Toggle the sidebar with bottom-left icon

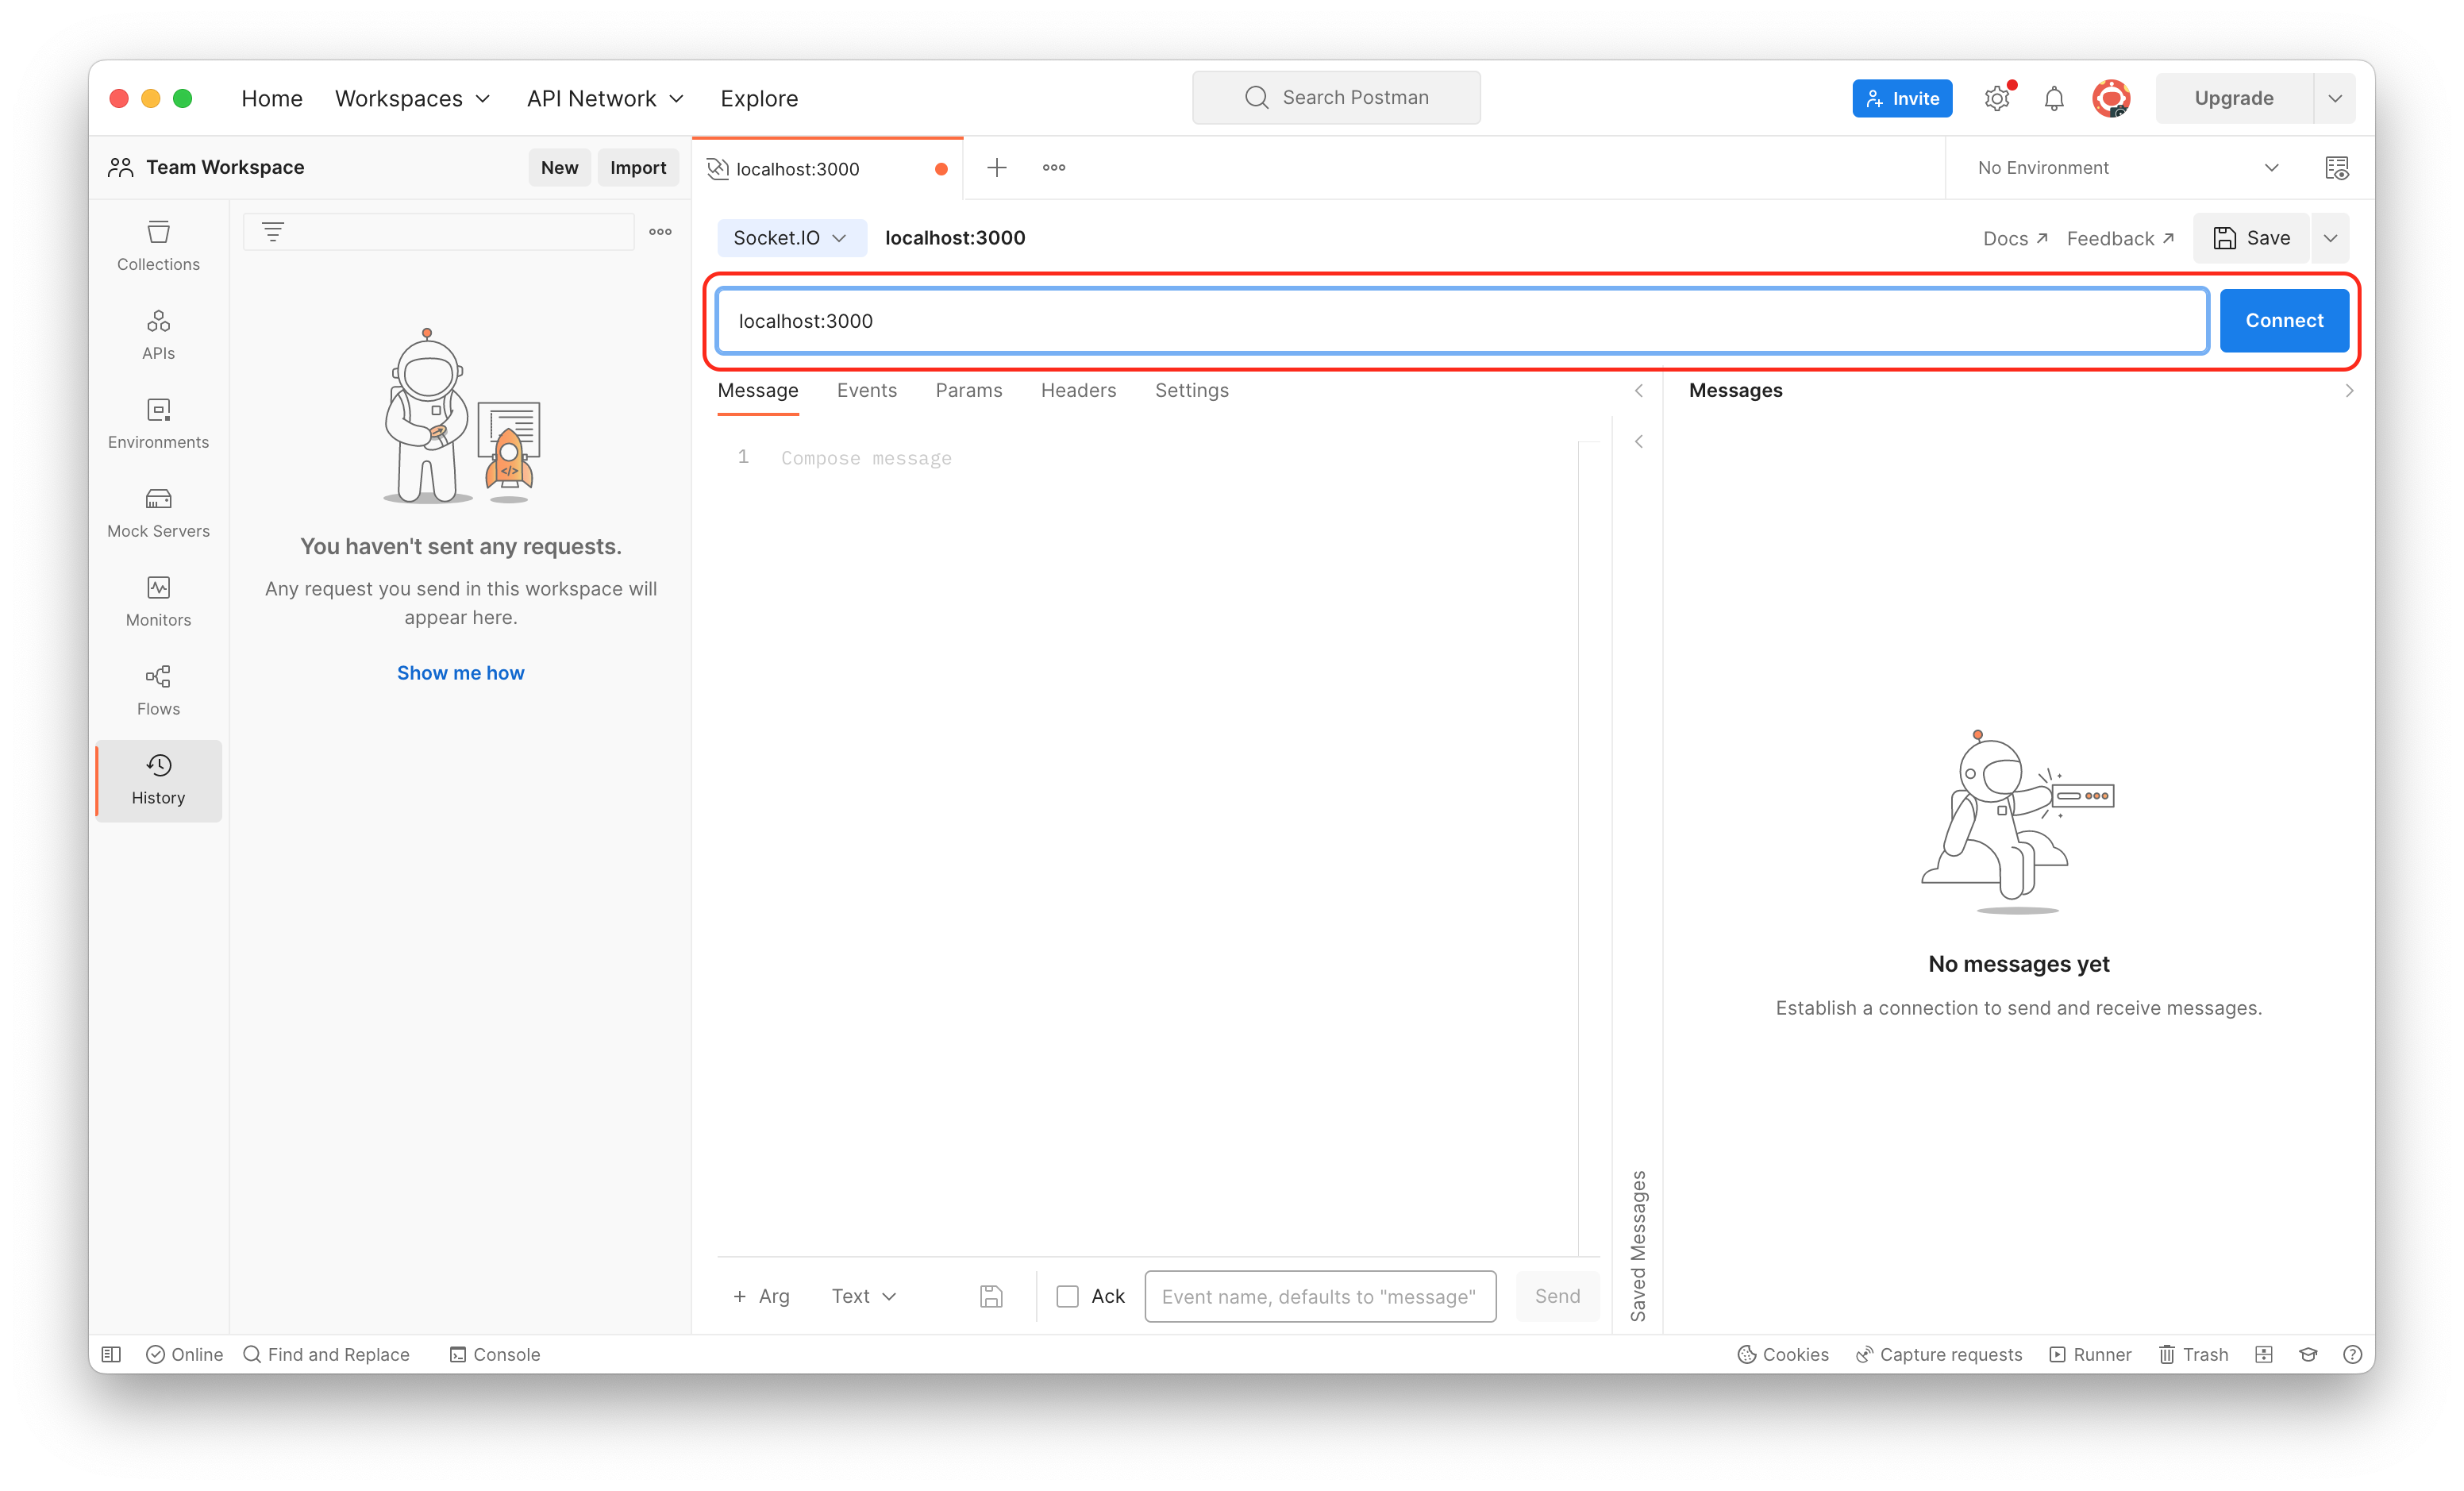point(111,1354)
